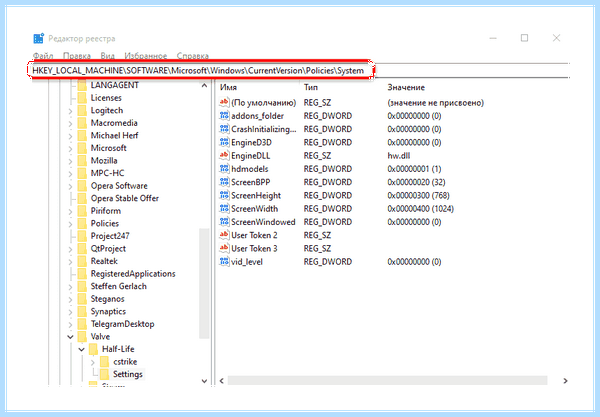This screenshot has width=600, height=417.
Task: Collapse the Half-Life tree node
Action: [x=82, y=349]
